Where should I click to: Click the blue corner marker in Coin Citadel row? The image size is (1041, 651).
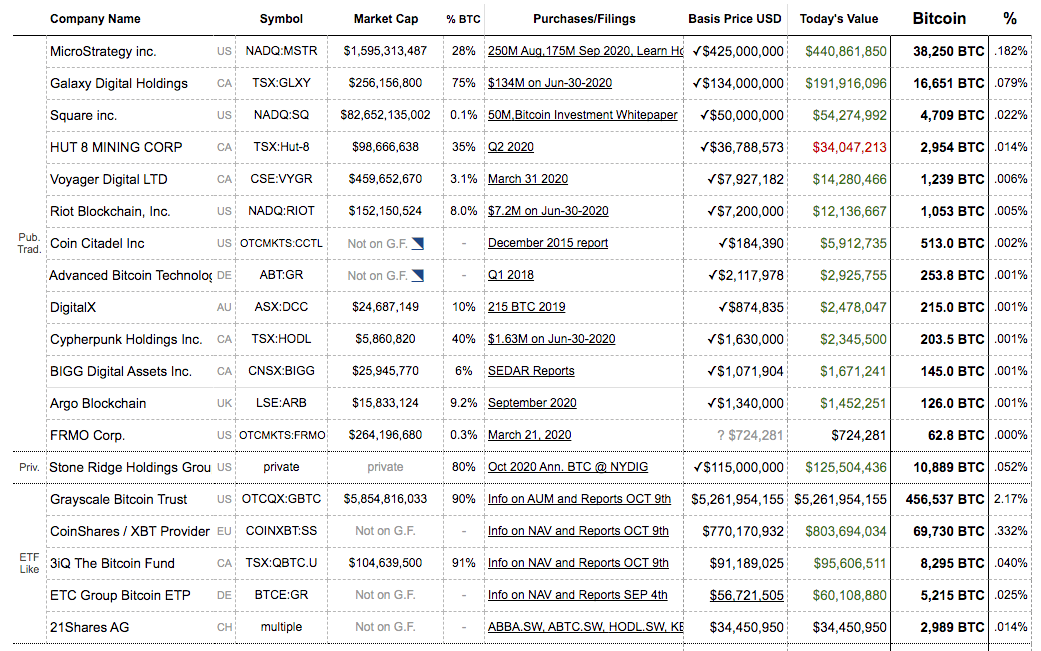coord(417,243)
